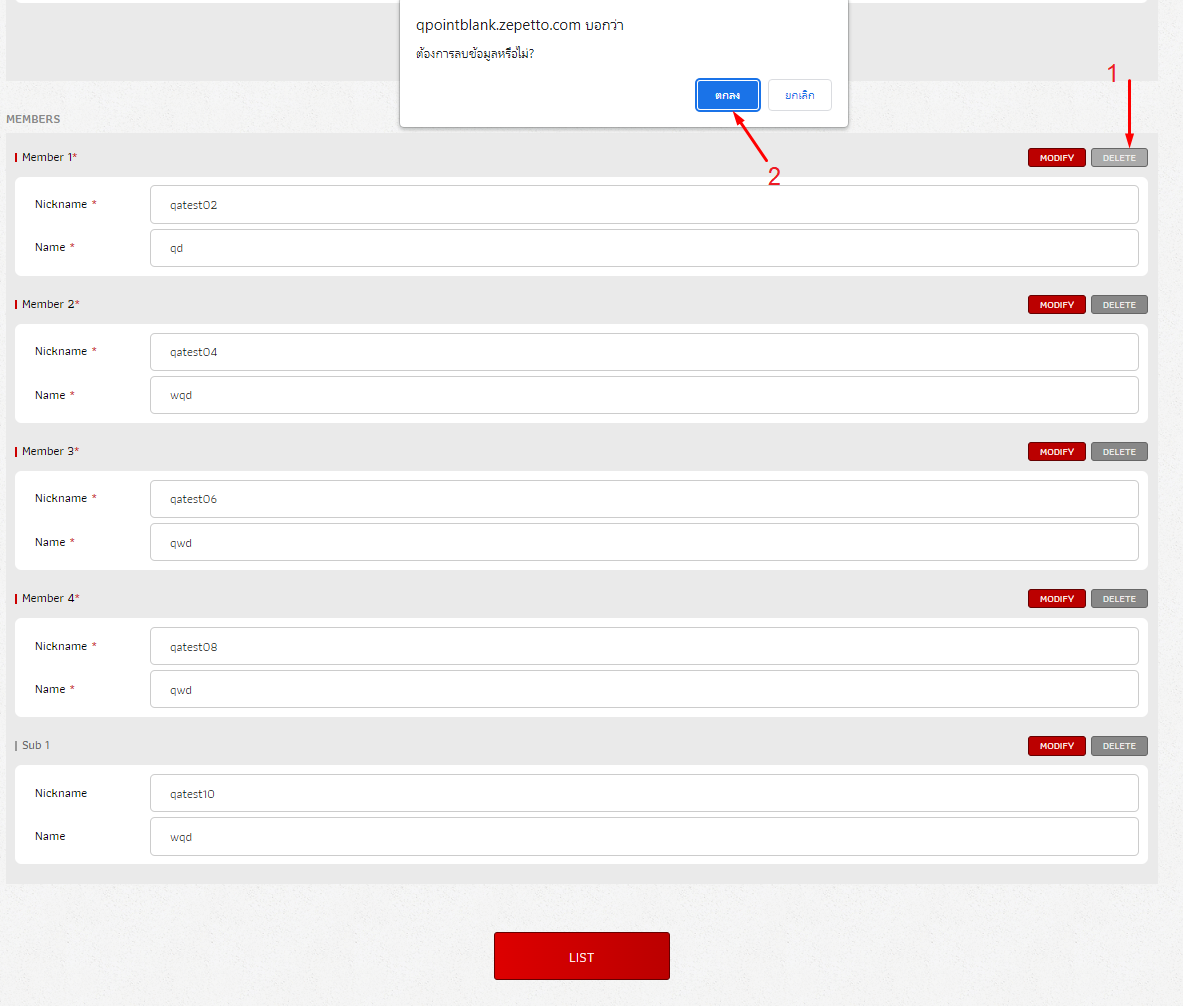Click MODIFY for Sub 1

click(x=1056, y=746)
